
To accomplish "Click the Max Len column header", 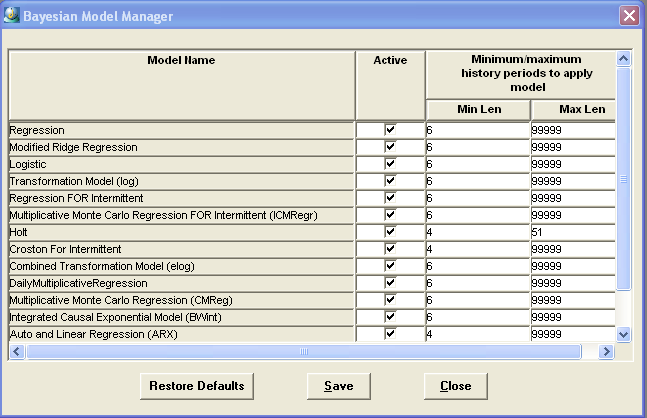I will pos(574,110).
